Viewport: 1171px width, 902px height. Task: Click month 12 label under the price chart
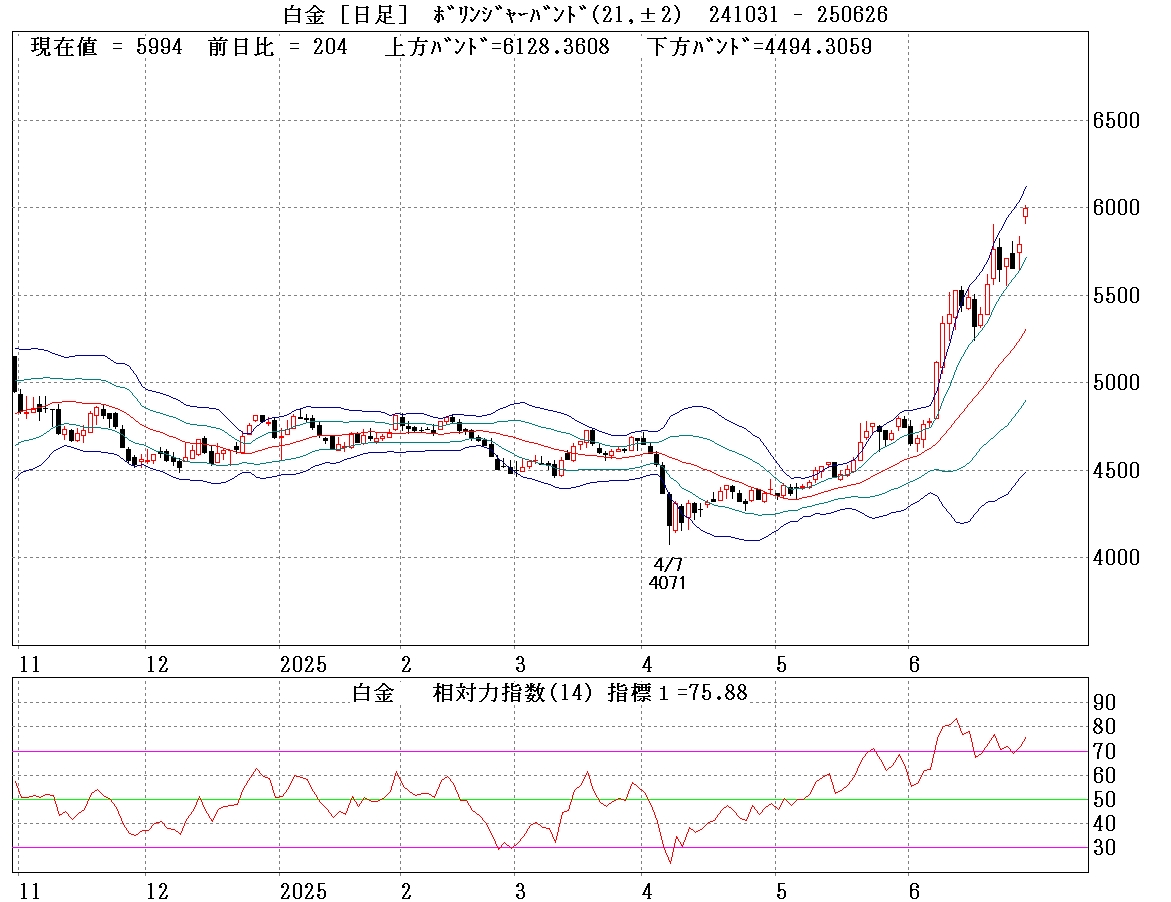pyautogui.click(x=156, y=664)
